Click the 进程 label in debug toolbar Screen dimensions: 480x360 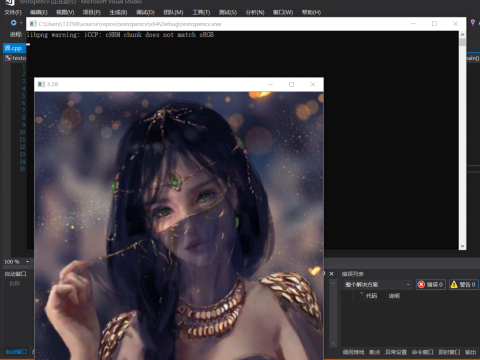pos(16,34)
